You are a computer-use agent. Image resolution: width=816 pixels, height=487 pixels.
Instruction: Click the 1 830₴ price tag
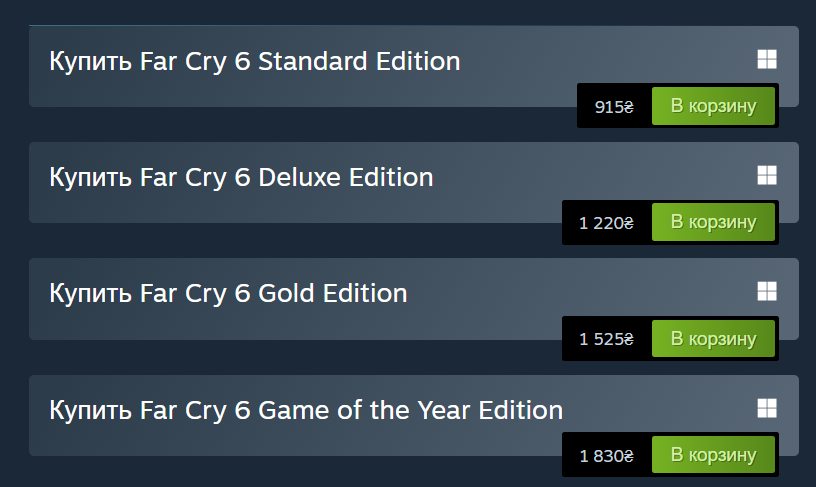point(606,456)
